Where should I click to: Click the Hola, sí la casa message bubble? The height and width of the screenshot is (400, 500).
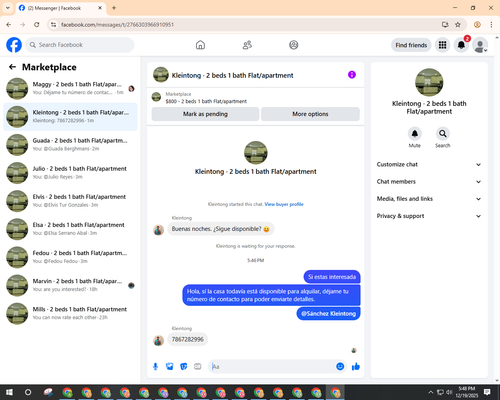coord(271,295)
